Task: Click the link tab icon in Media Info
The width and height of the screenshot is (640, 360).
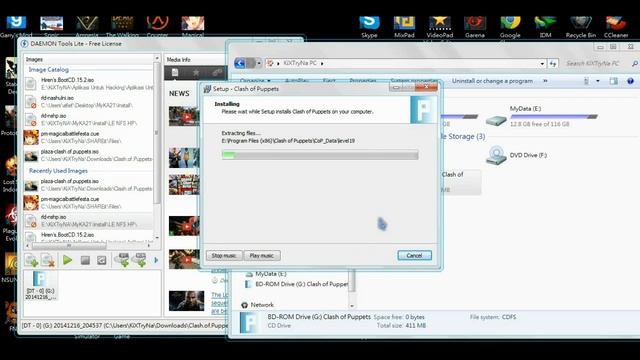Action: click(x=217, y=73)
